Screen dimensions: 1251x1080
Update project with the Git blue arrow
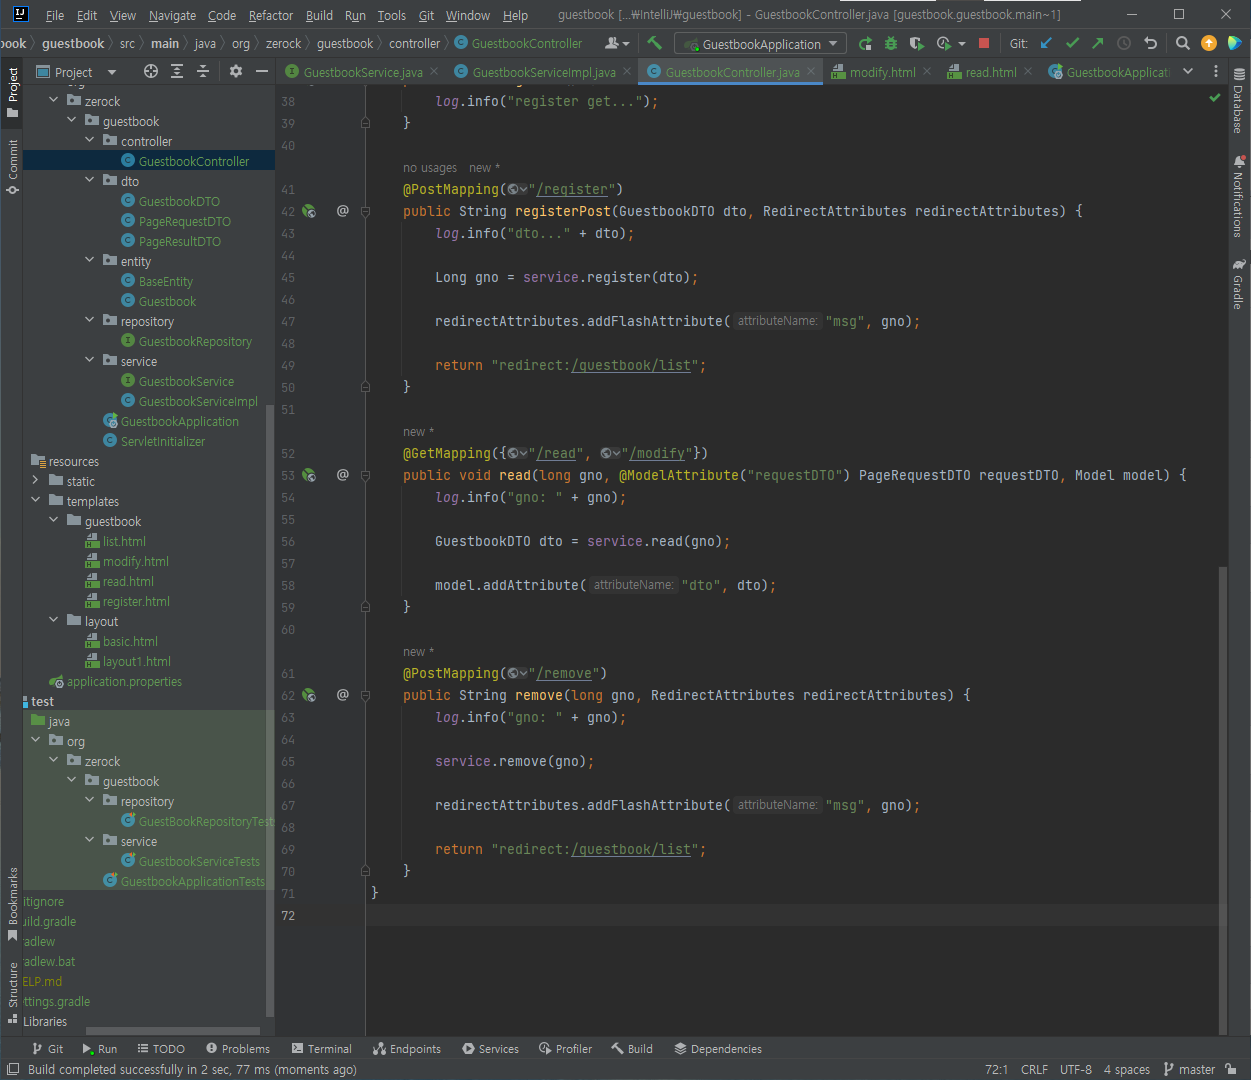pyautogui.click(x=1046, y=43)
